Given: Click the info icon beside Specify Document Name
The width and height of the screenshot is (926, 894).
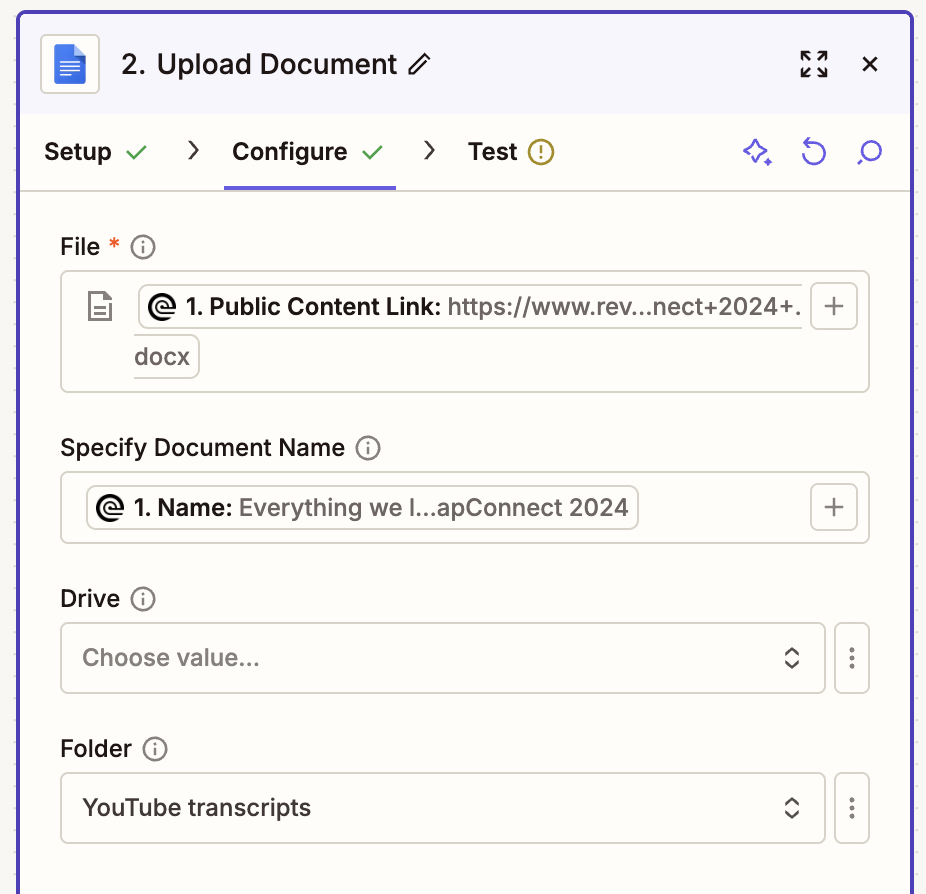Looking at the screenshot, I should pos(368,448).
